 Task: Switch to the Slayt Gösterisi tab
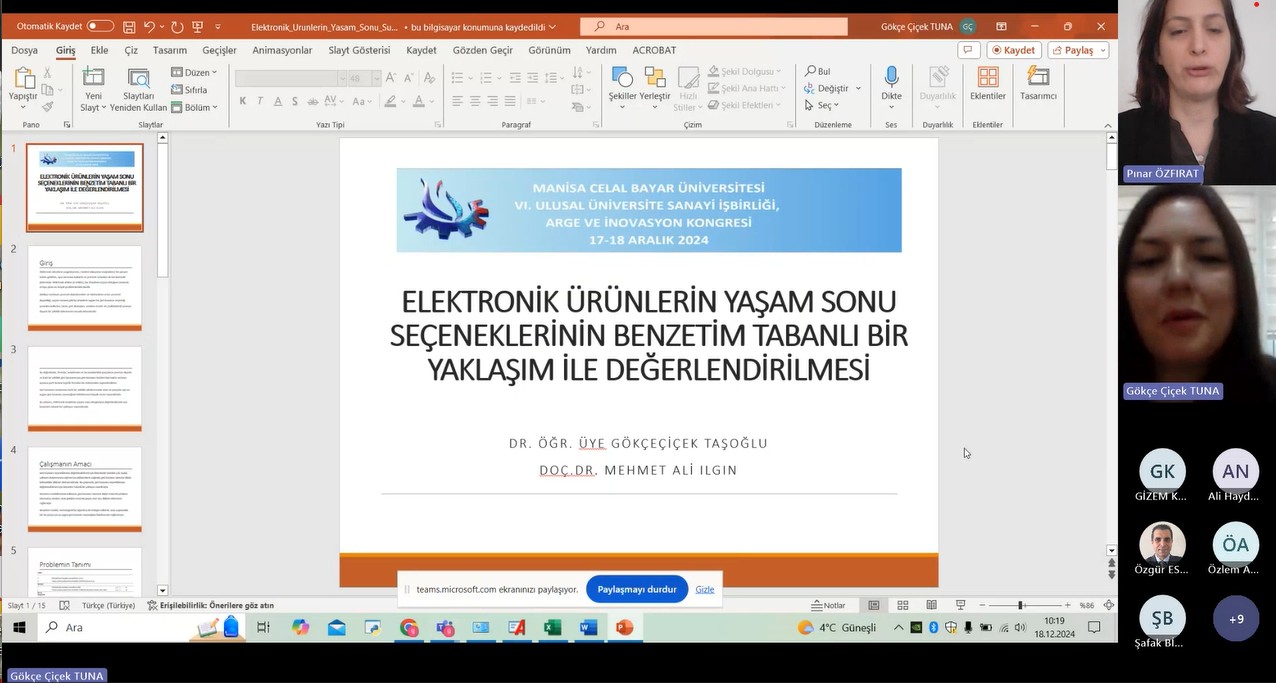[359, 50]
